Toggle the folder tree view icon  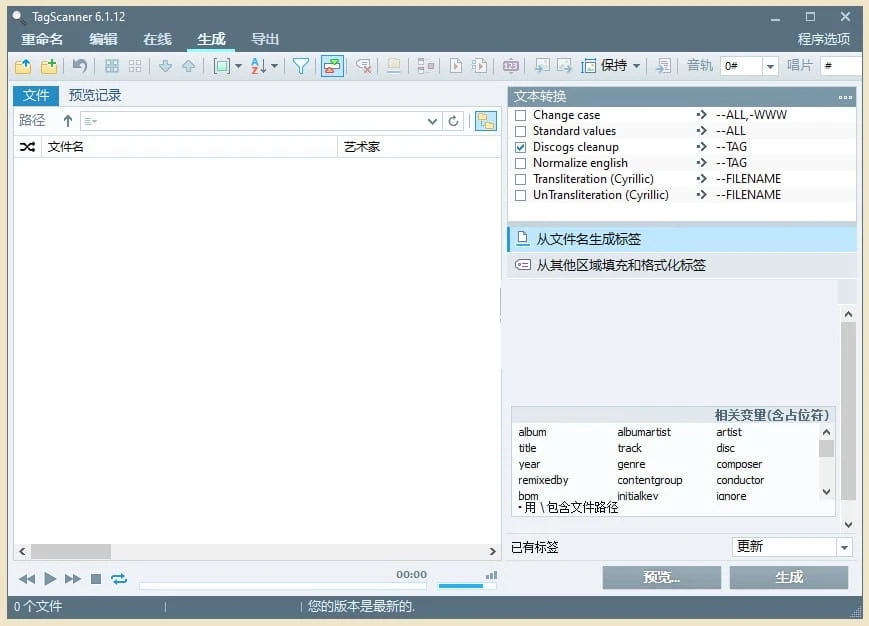pyautogui.click(x=486, y=121)
